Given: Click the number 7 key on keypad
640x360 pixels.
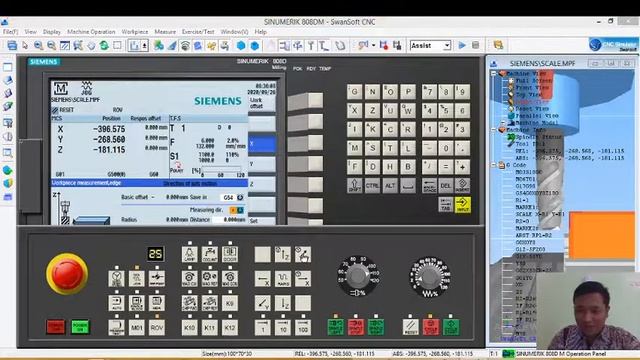Looking at the screenshot, I should coord(429,92).
